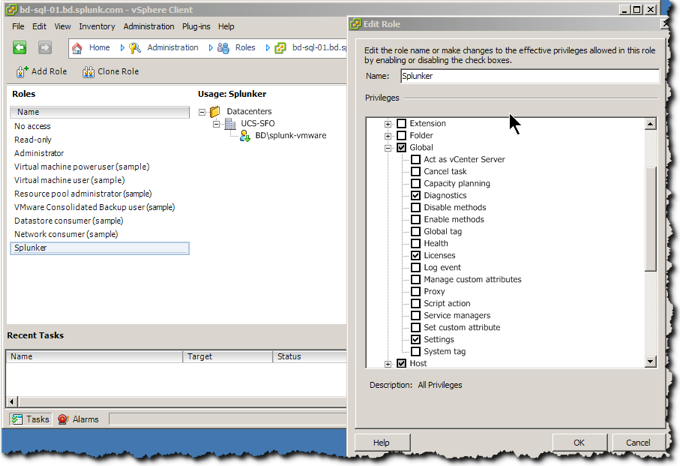Enable the System tag checkbox
680x466 pixels.
(415, 351)
